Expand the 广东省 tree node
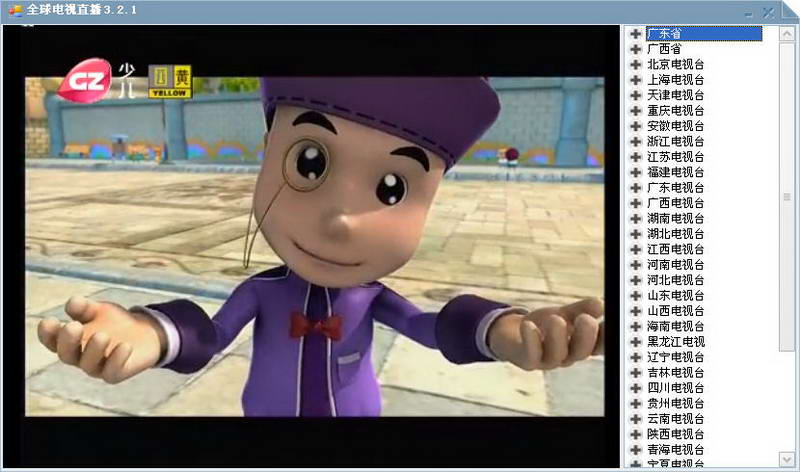 636,34
